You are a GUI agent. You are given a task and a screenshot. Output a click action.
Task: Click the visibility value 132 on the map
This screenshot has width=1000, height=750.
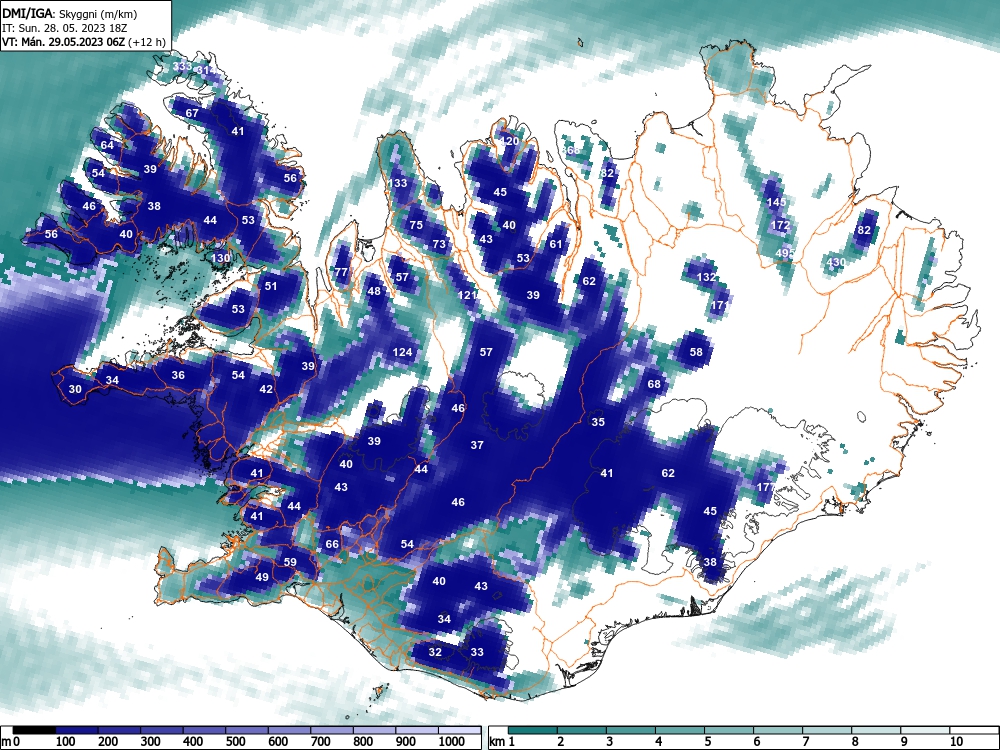706,277
